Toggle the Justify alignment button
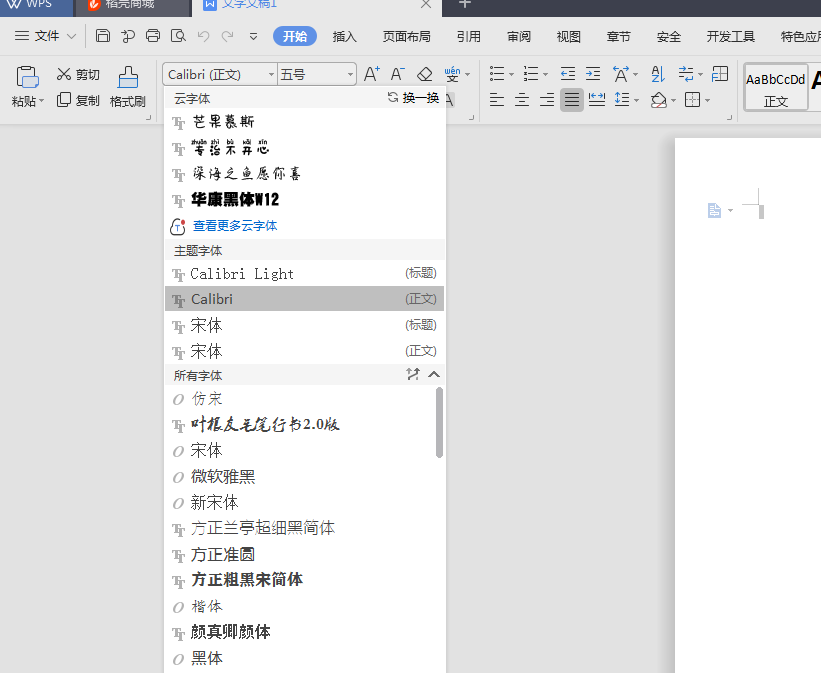 572,100
